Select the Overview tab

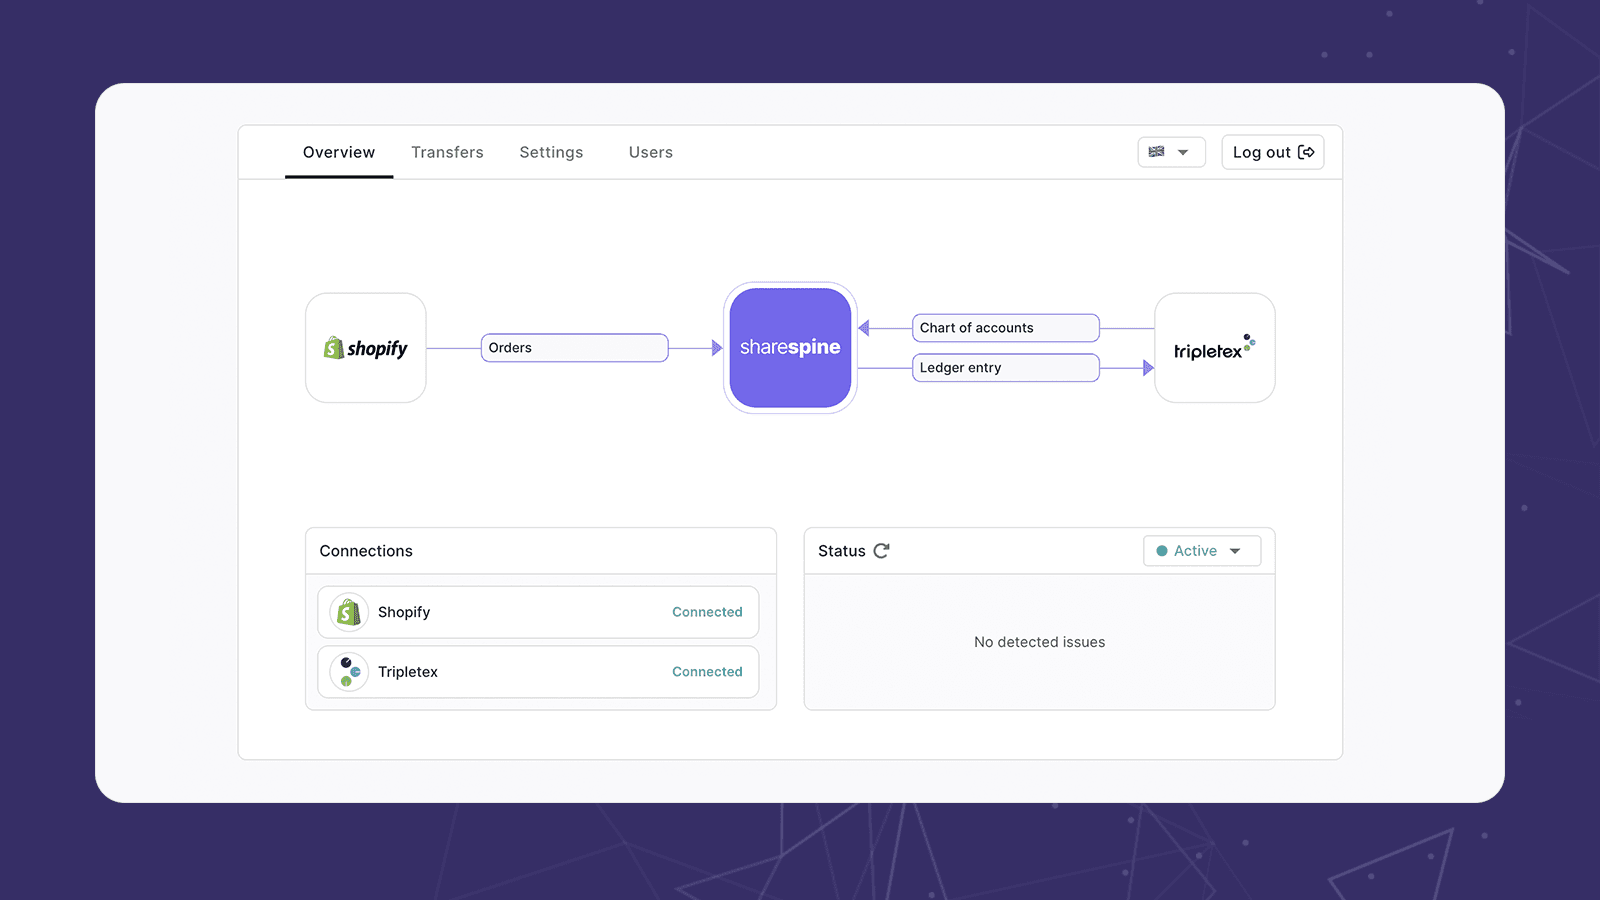(339, 152)
